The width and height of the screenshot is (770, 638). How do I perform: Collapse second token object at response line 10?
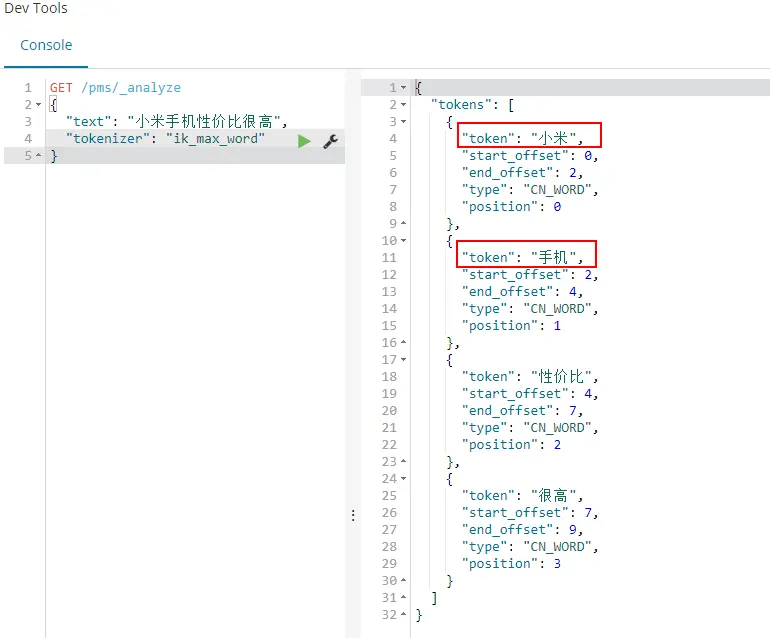click(x=404, y=241)
